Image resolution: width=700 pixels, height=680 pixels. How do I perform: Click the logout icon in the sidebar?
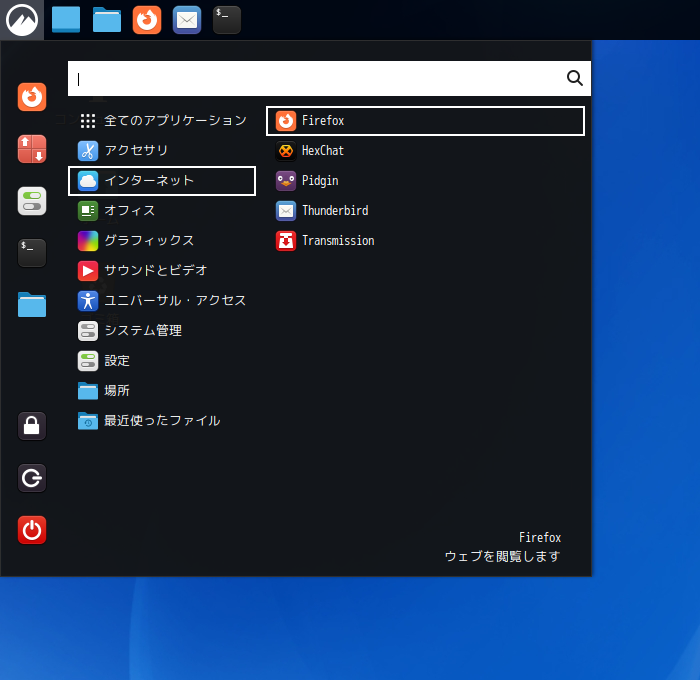tap(32, 478)
